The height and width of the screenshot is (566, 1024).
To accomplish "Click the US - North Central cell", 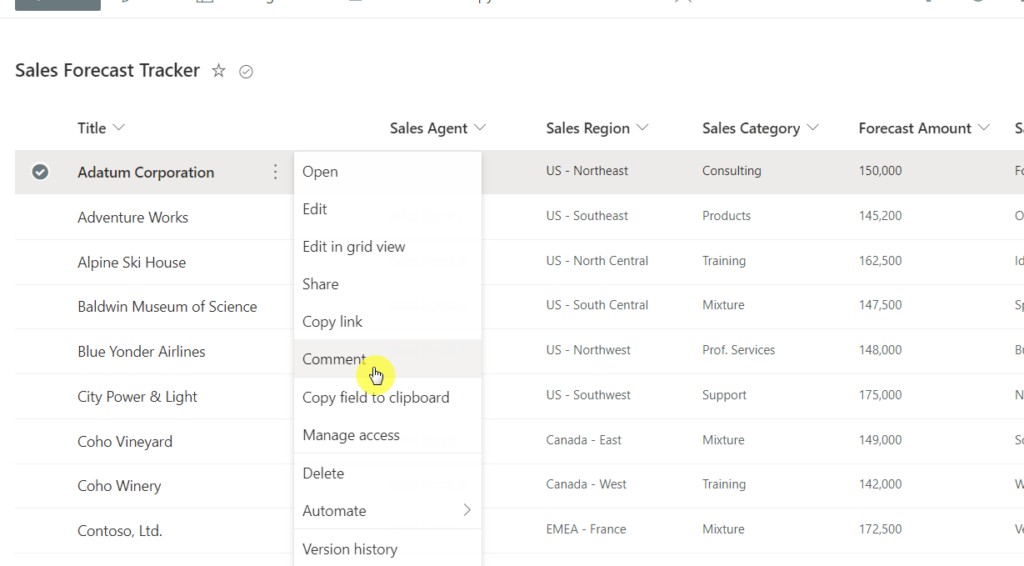I will [597, 261].
